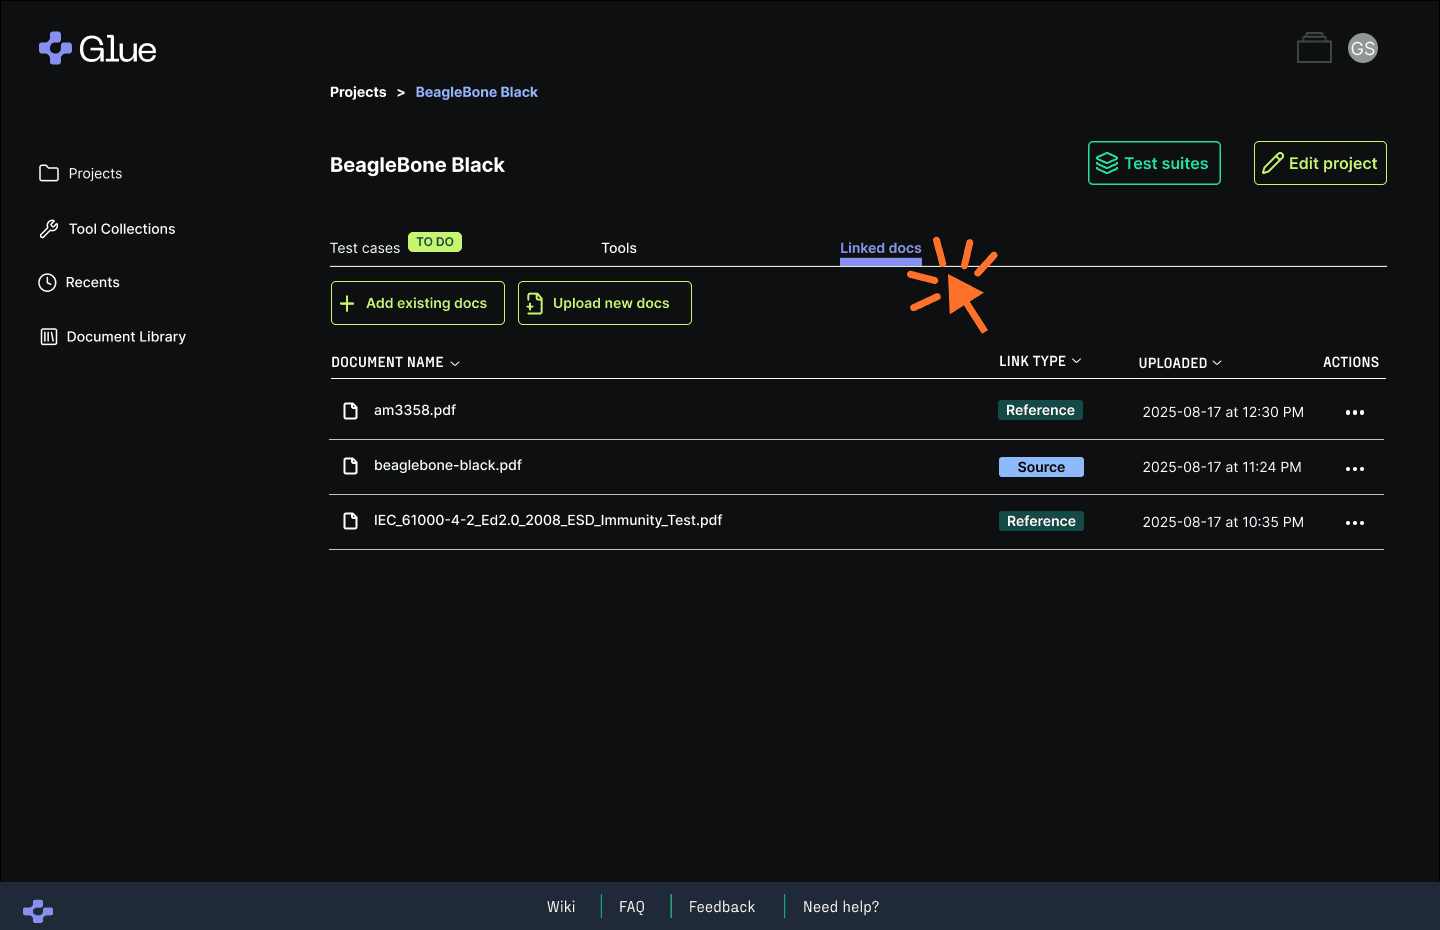This screenshot has height=930, width=1440.
Task: Click BeagleBone Black breadcrumb link
Action: [477, 92]
